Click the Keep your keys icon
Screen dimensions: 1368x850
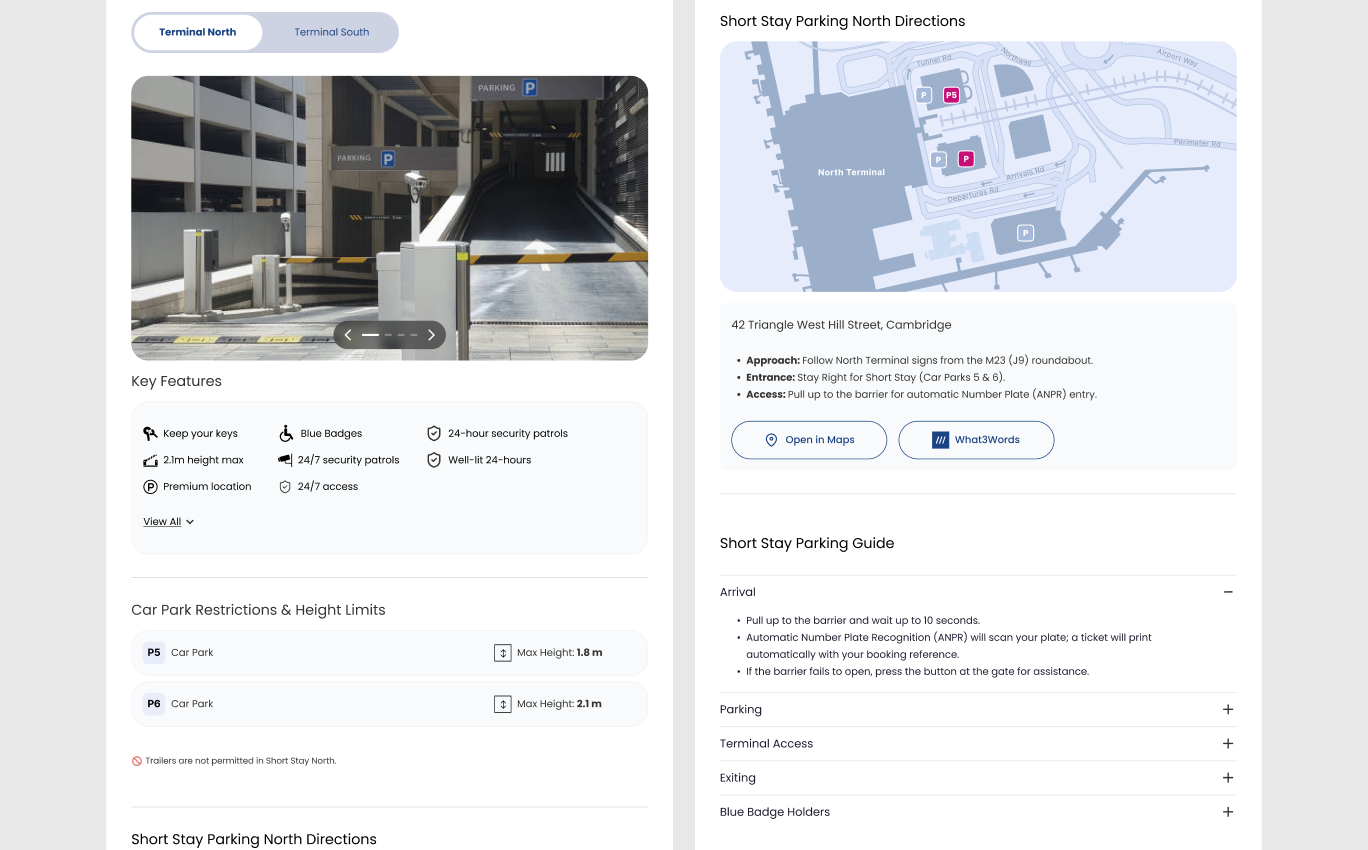150,433
